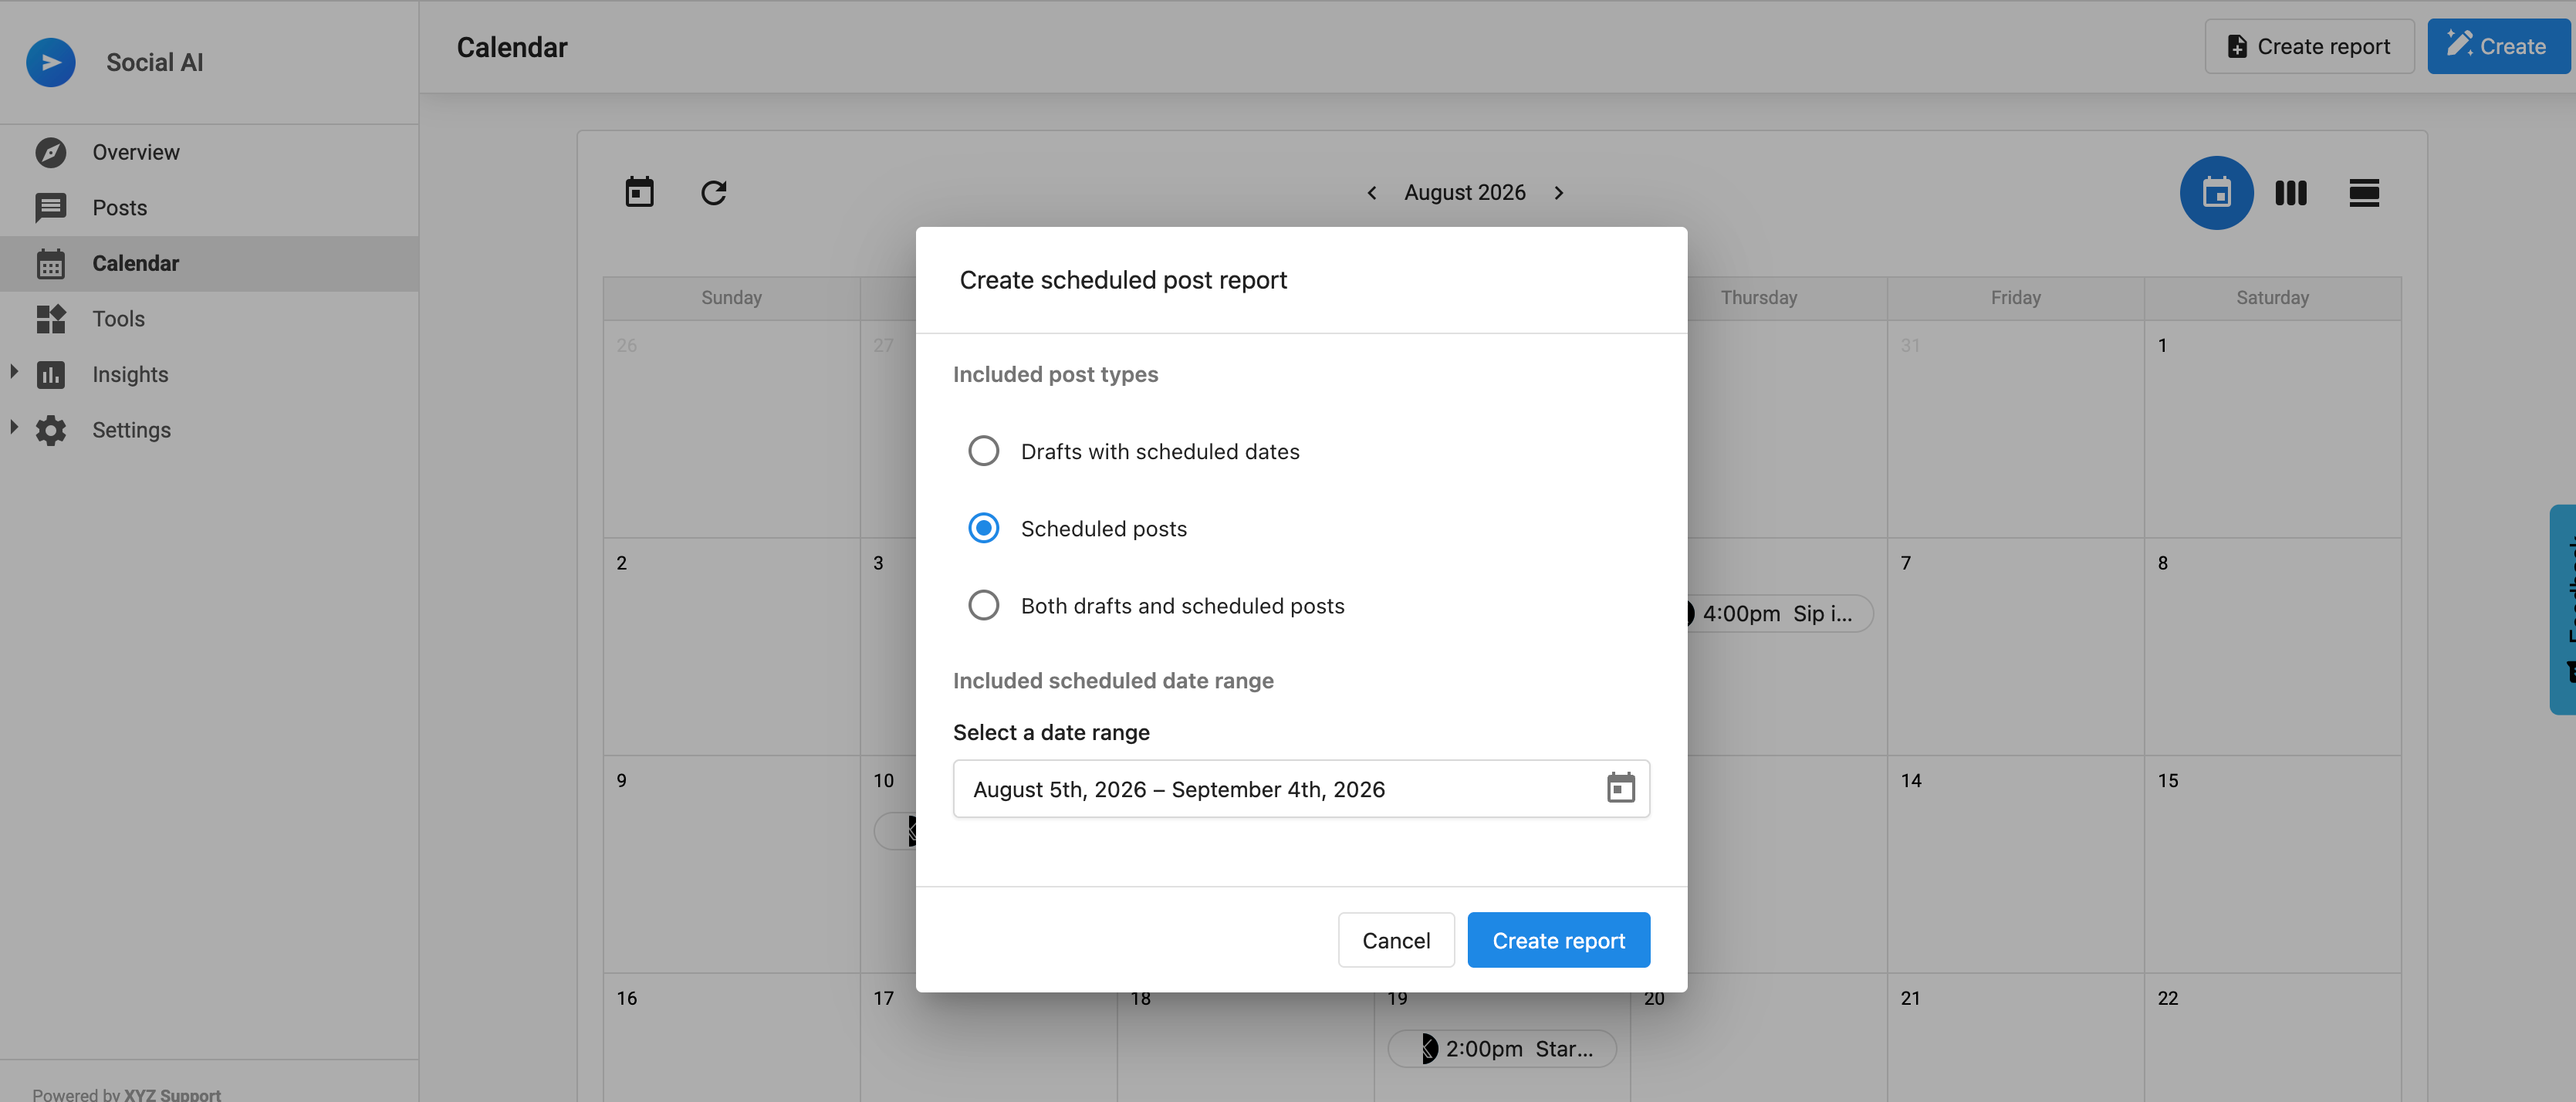Open Insights in sidebar

coord(209,375)
